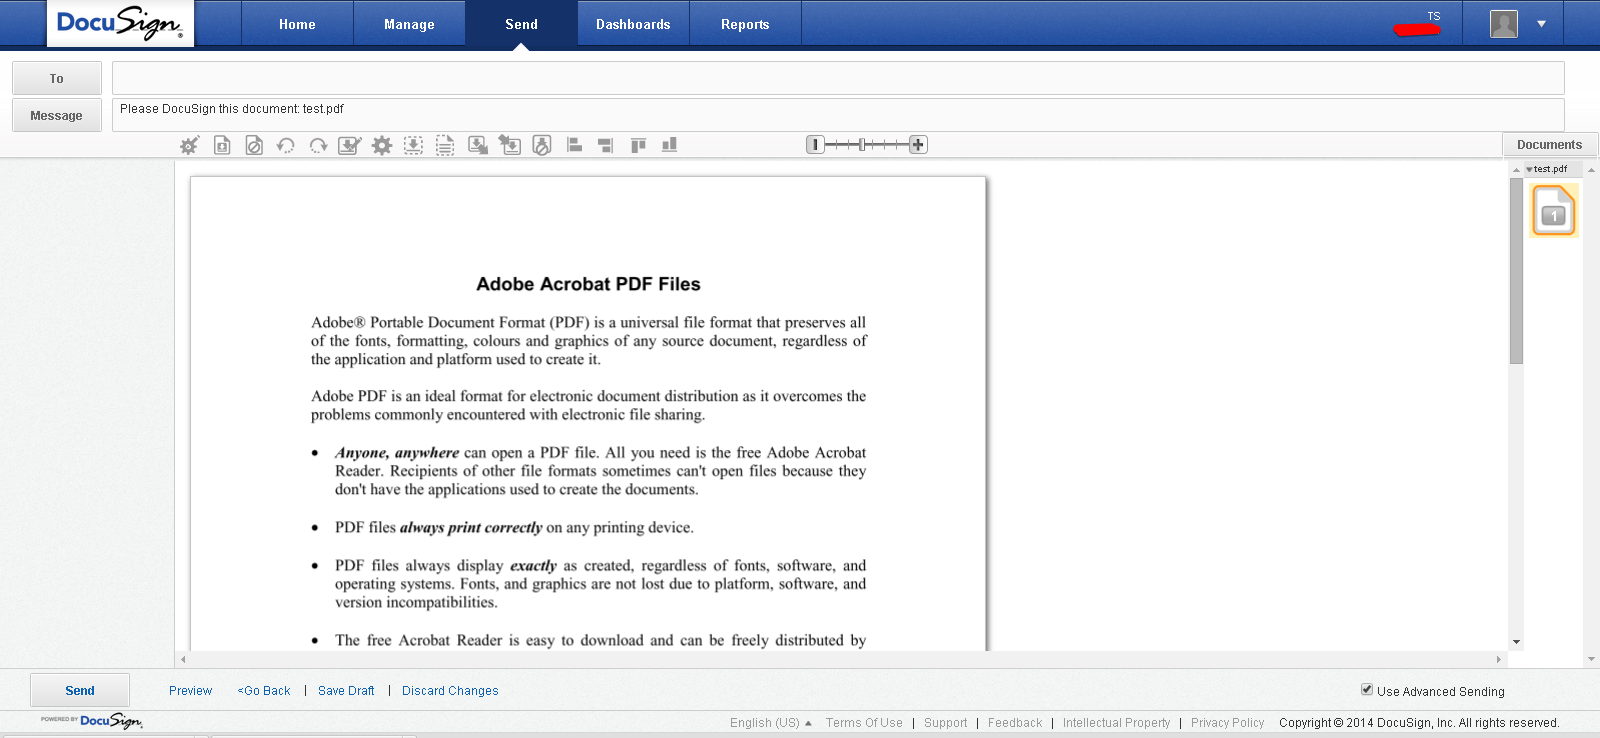Rotate page counterclockwise icon
The image size is (1600, 738).
pyautogui.click(x=286, y=145)
